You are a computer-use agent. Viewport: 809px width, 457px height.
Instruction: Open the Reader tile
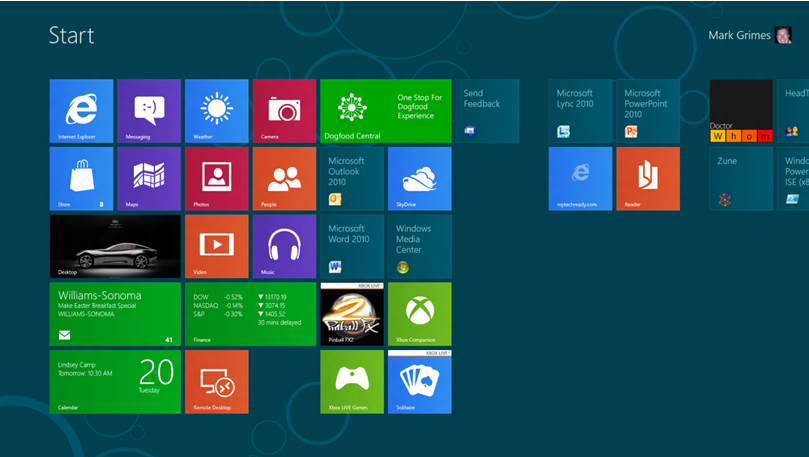(x=648, y=178)
